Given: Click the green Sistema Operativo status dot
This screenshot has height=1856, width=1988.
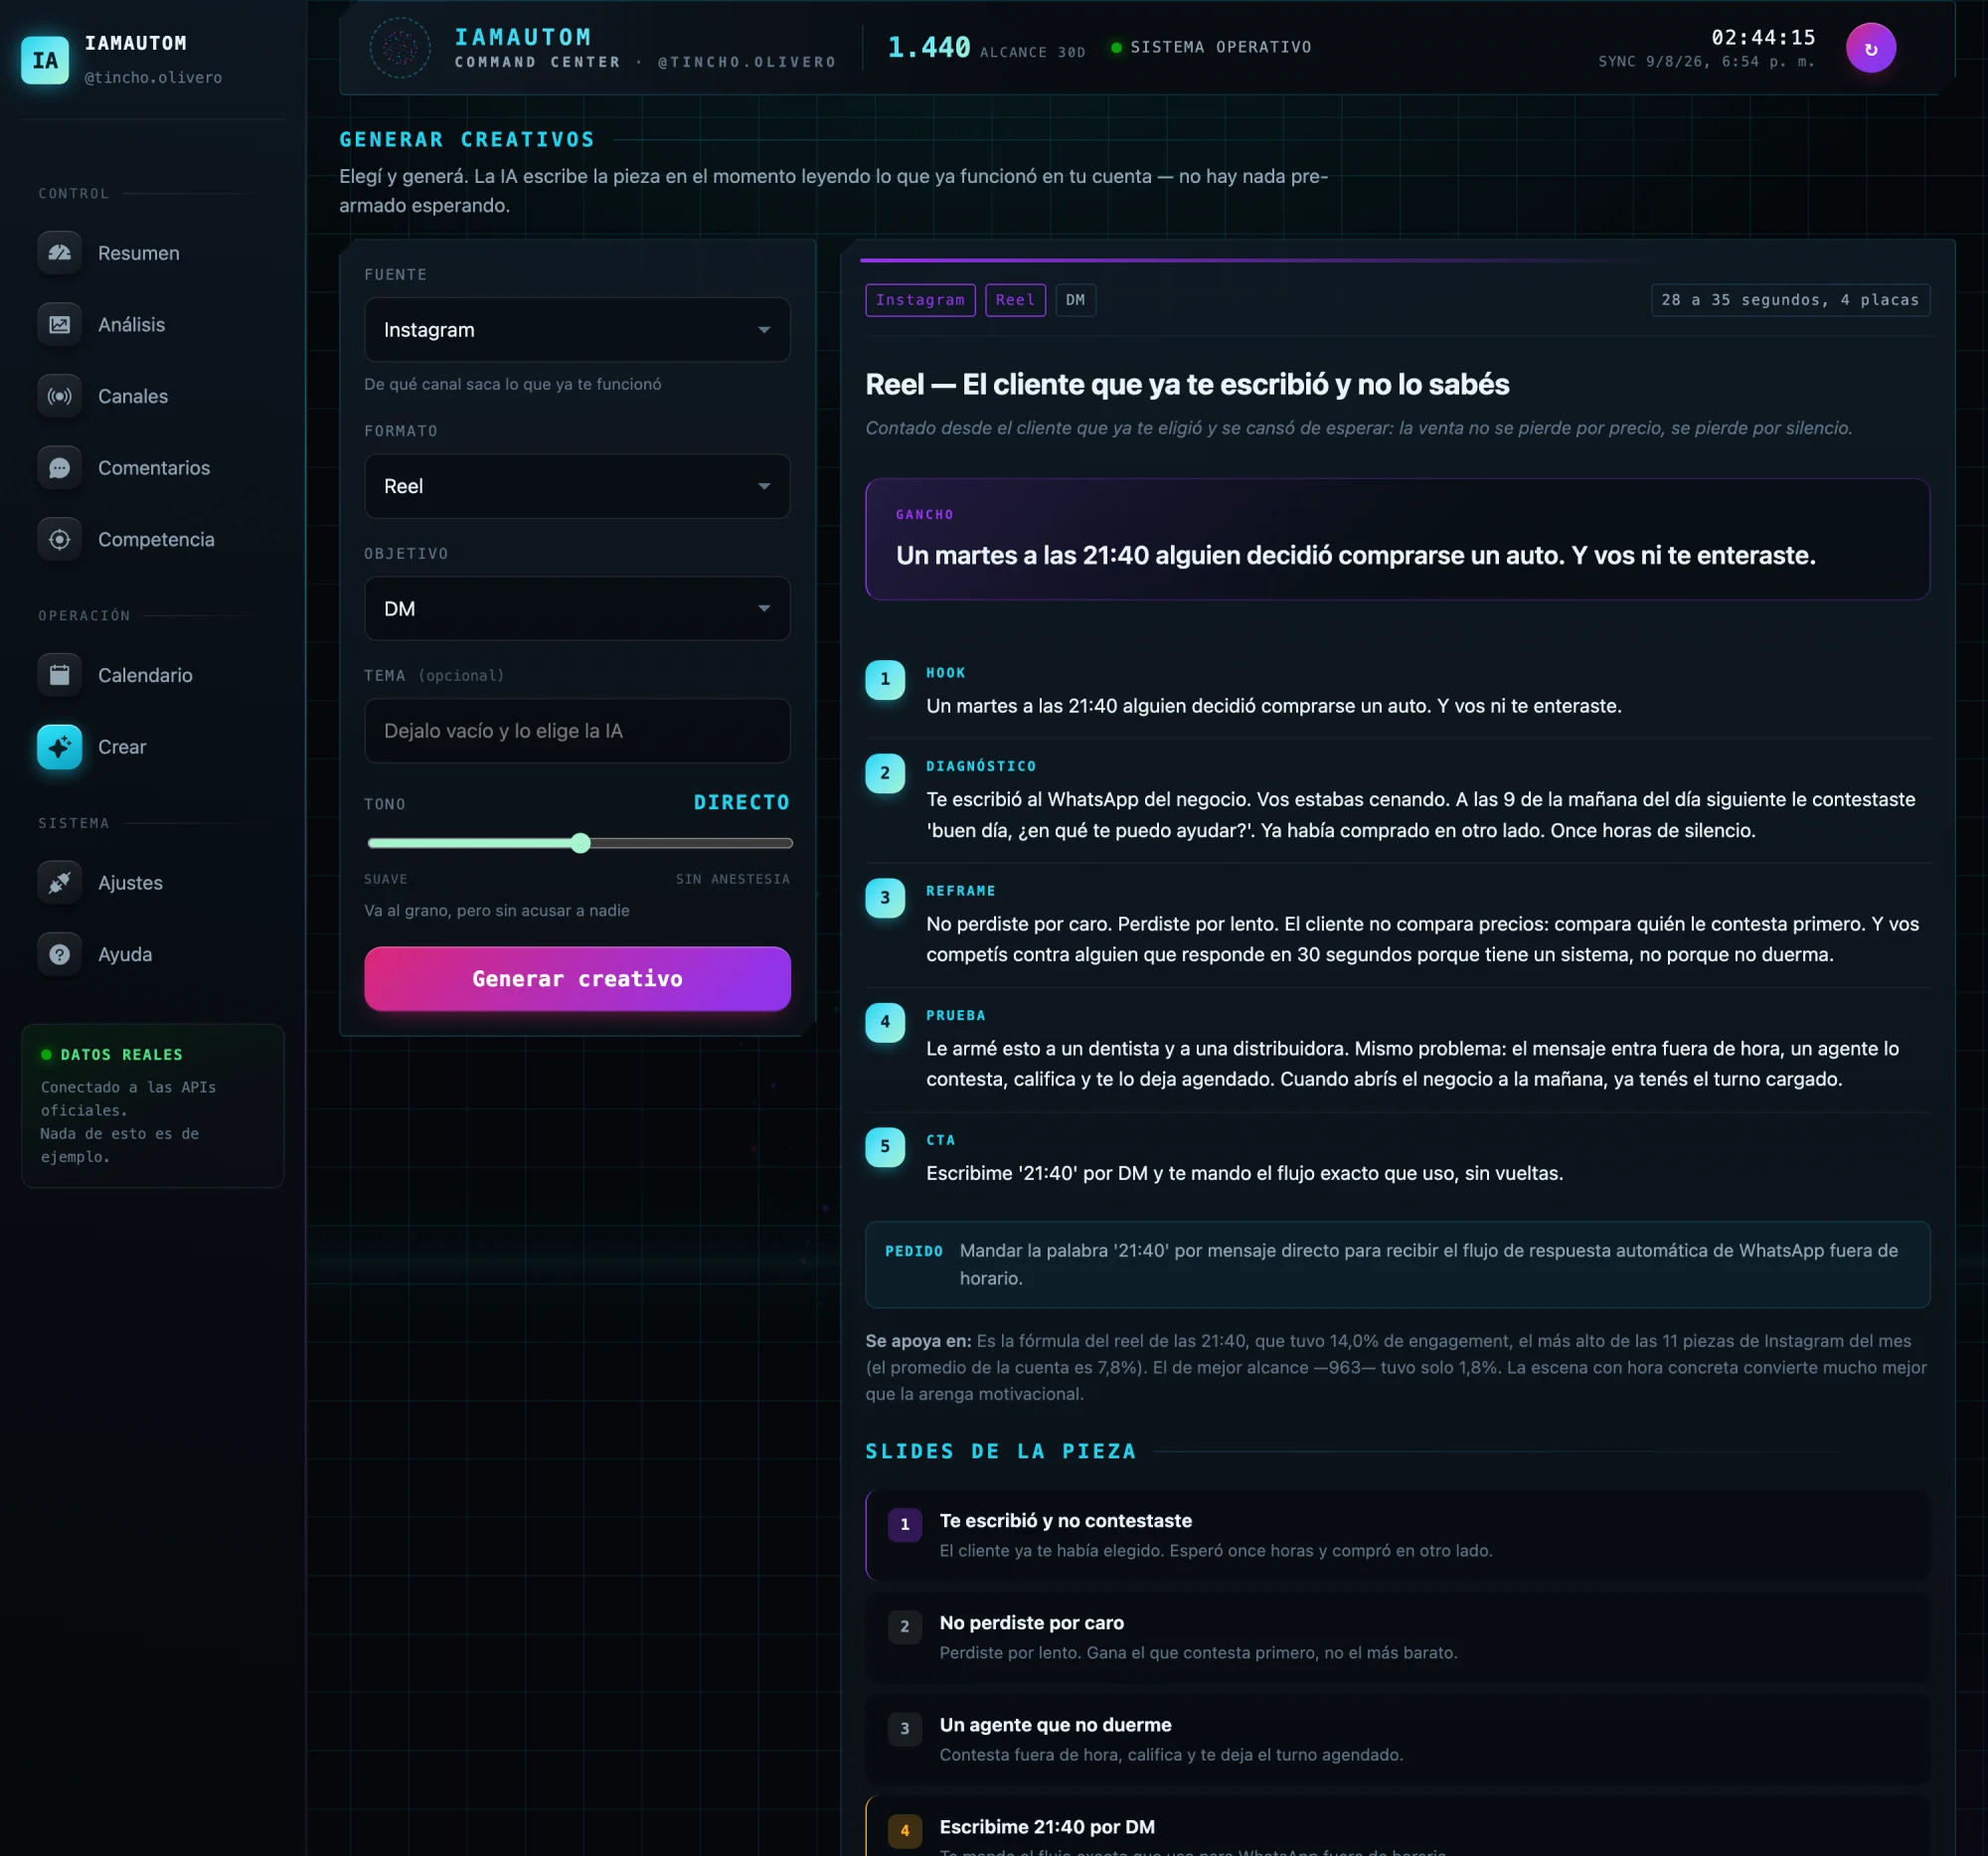Looking at the screenshot, I should pos(1116,47).
